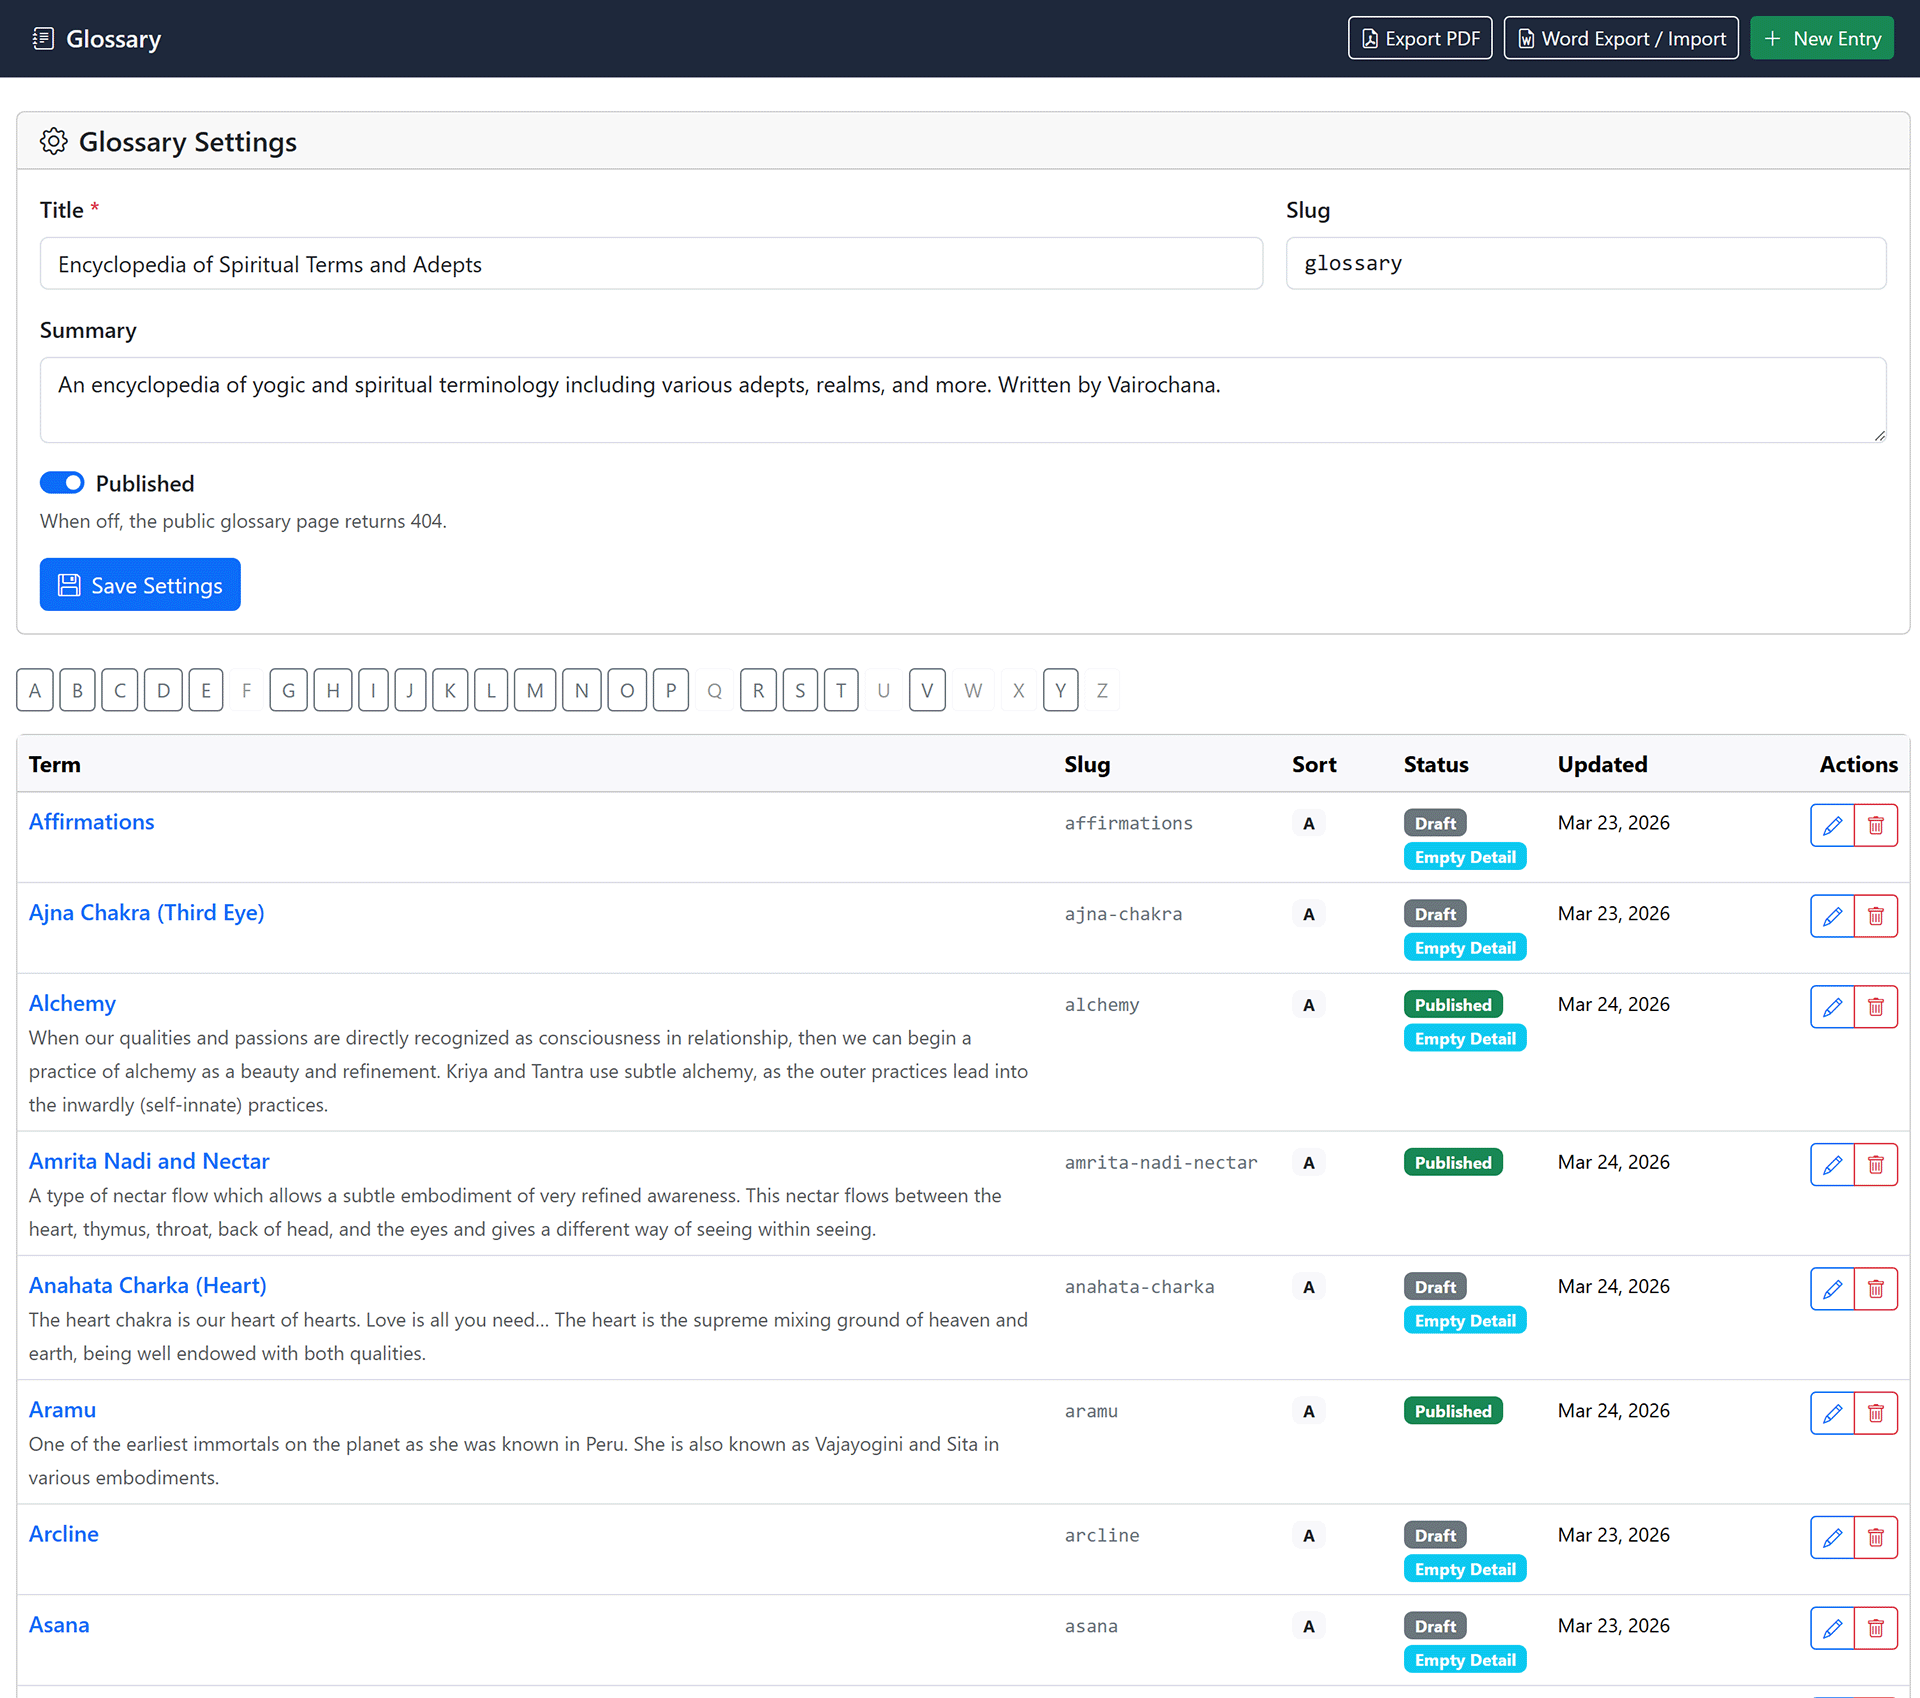Screen dimensions: 1920x1698
Task: Show entries starting with G
Action: (x=289, y=691)
